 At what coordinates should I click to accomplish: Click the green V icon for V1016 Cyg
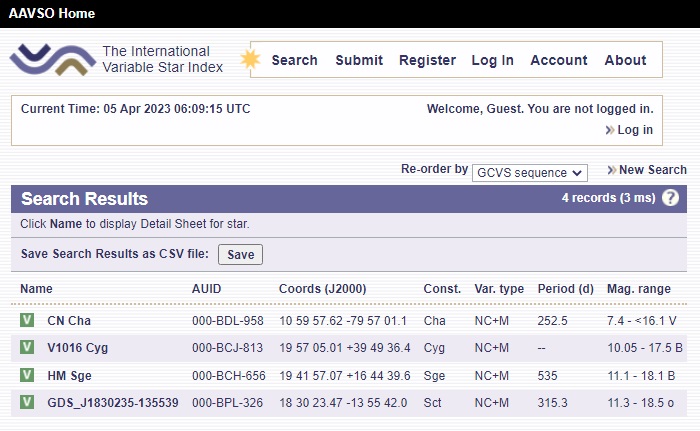pyautogui.click(x=27, y=347)
